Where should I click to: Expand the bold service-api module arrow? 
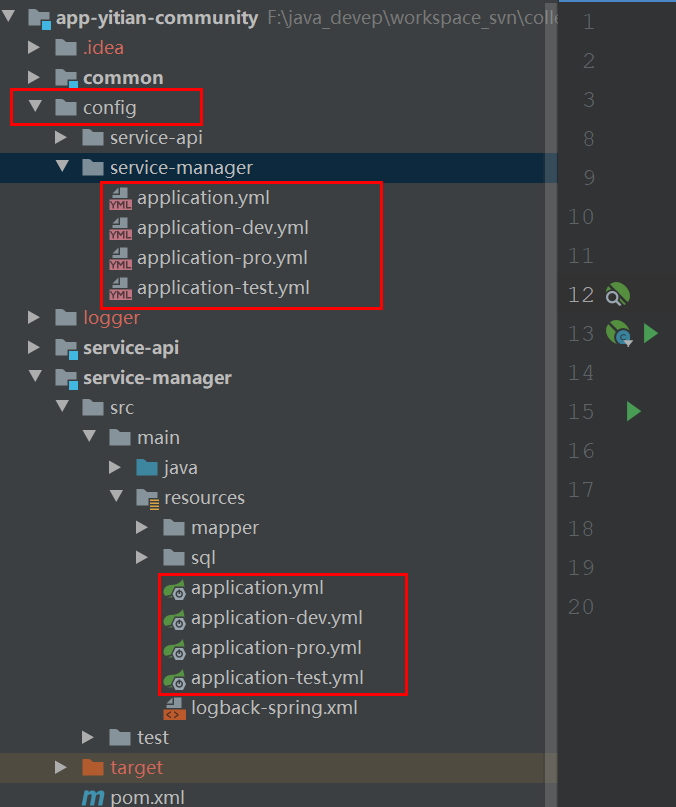point(34,347)
